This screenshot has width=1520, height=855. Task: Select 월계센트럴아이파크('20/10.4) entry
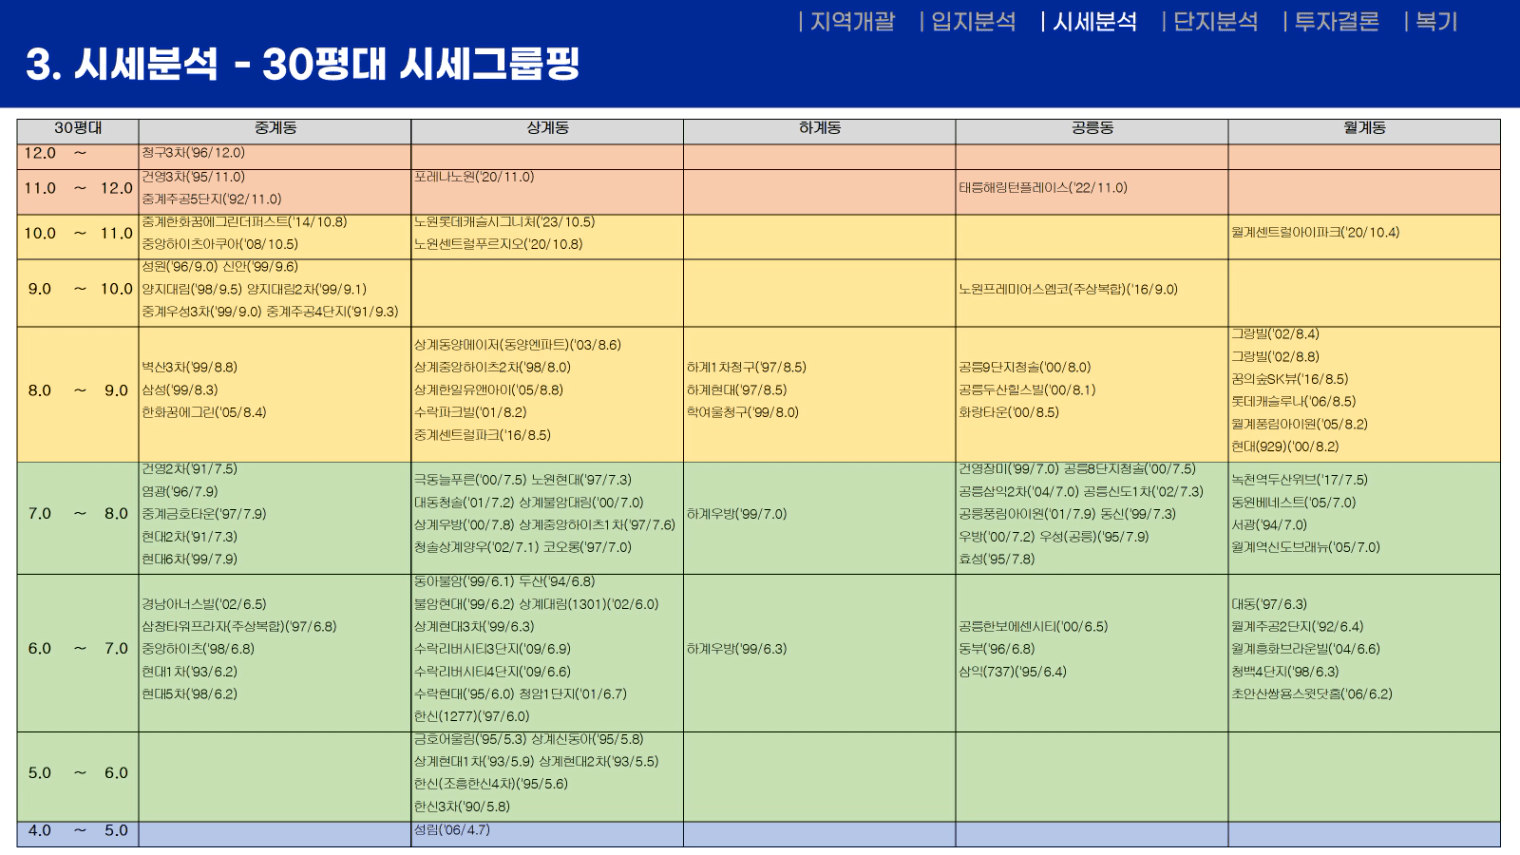(x=1315, y=233)
